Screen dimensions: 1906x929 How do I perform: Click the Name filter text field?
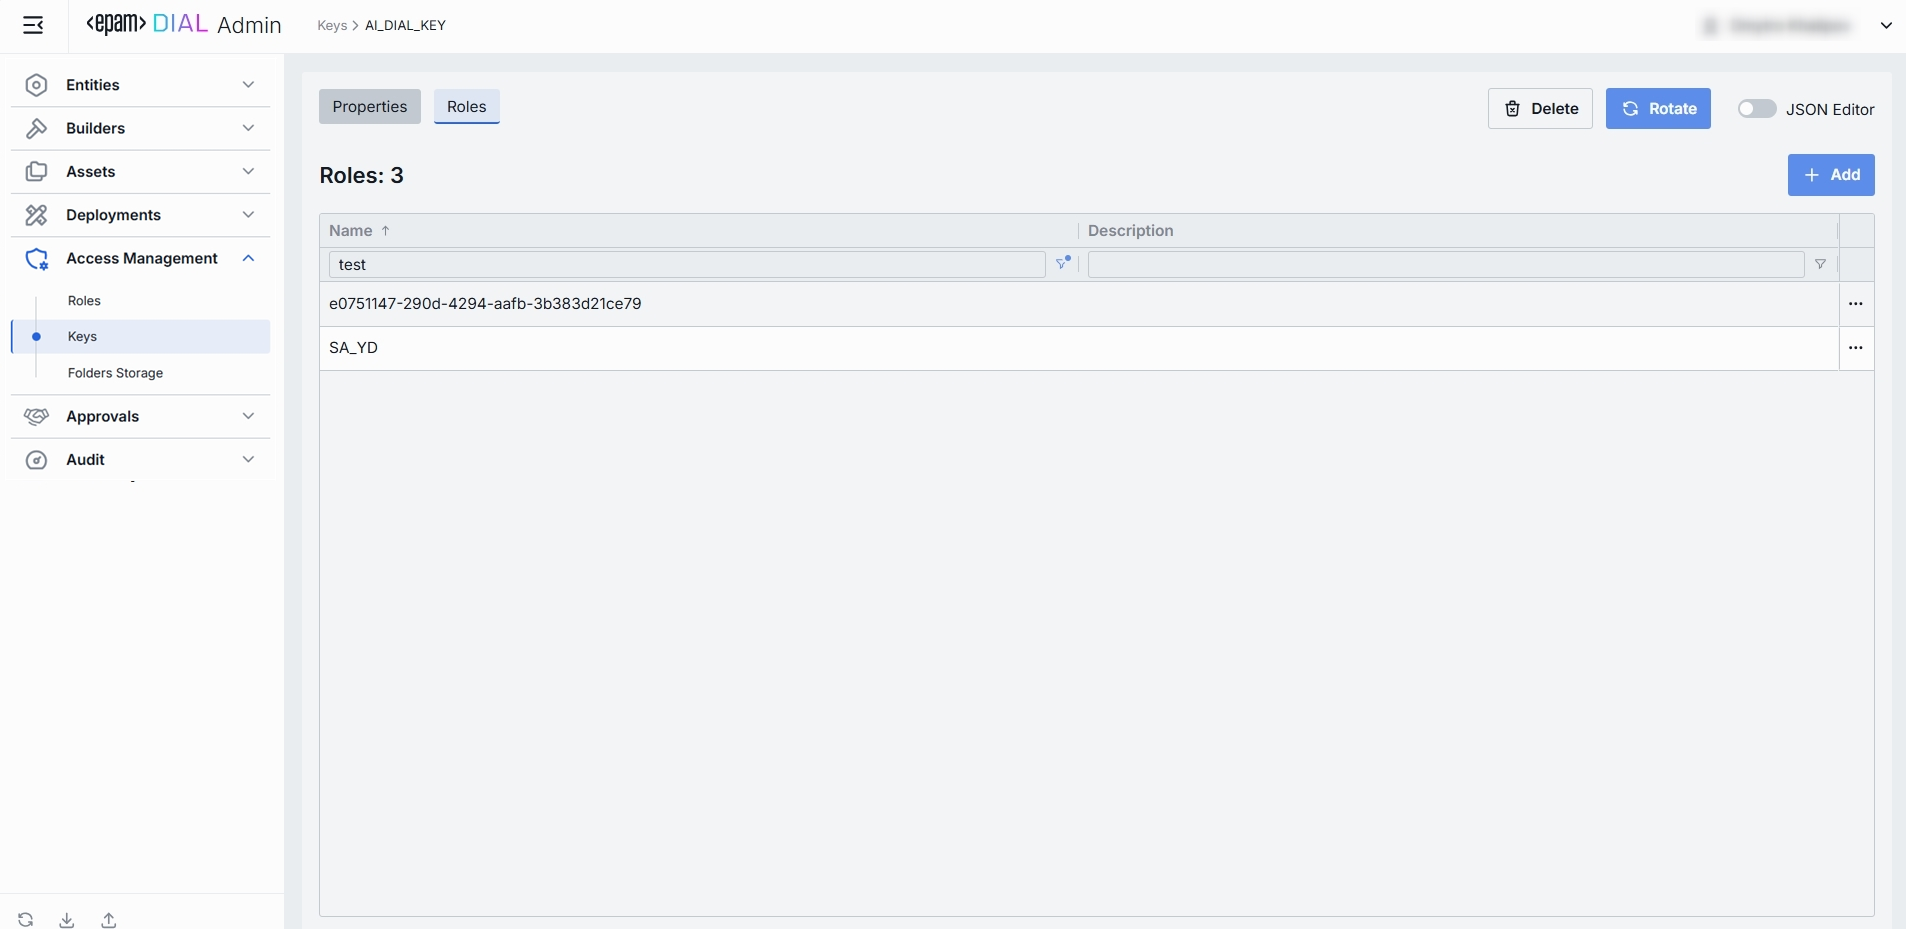click(x=686, y=265)
